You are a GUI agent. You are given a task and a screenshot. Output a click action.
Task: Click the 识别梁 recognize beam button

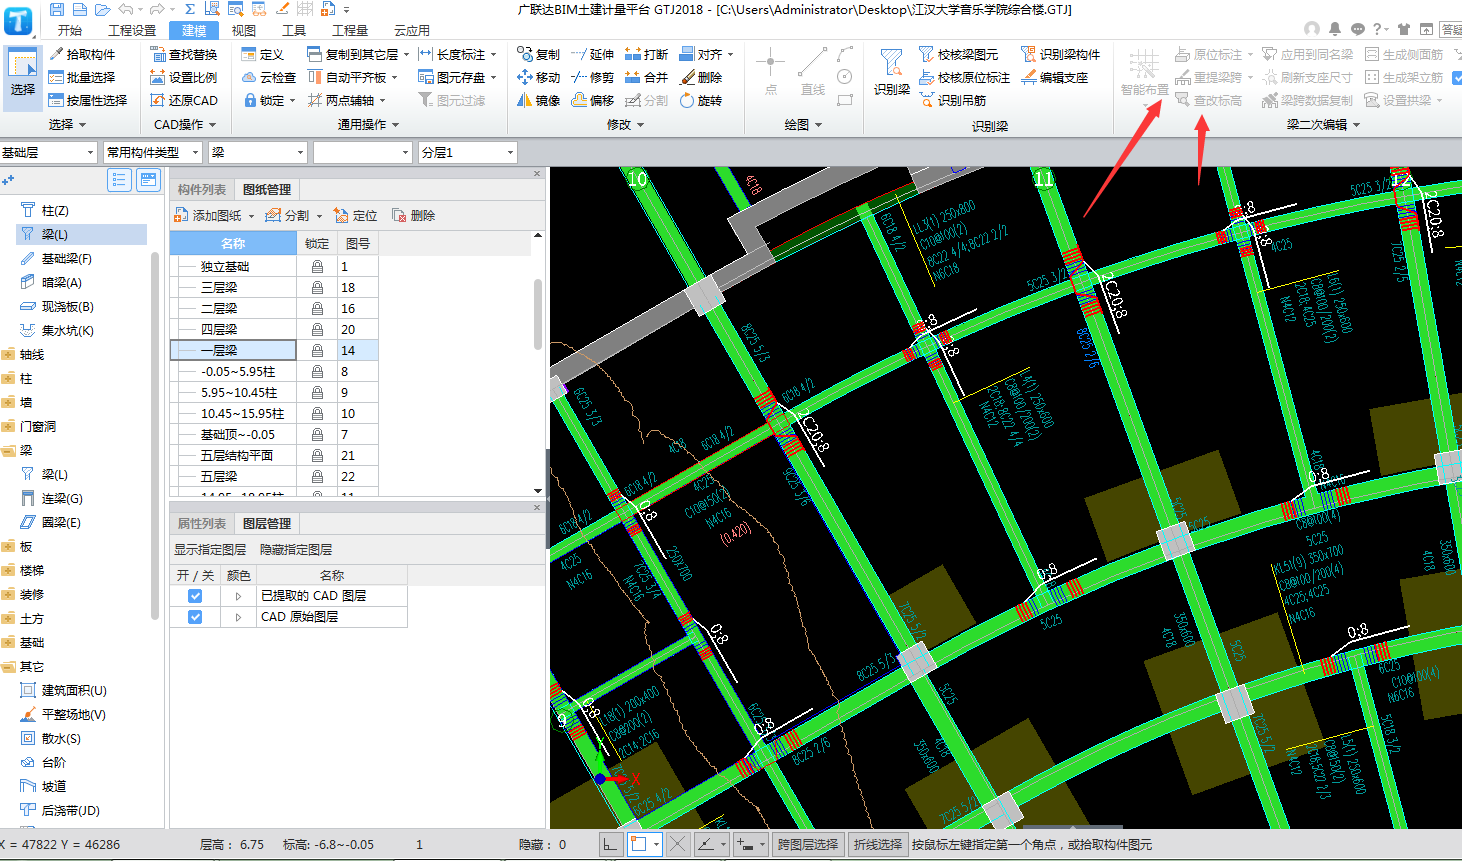(891, 72)
